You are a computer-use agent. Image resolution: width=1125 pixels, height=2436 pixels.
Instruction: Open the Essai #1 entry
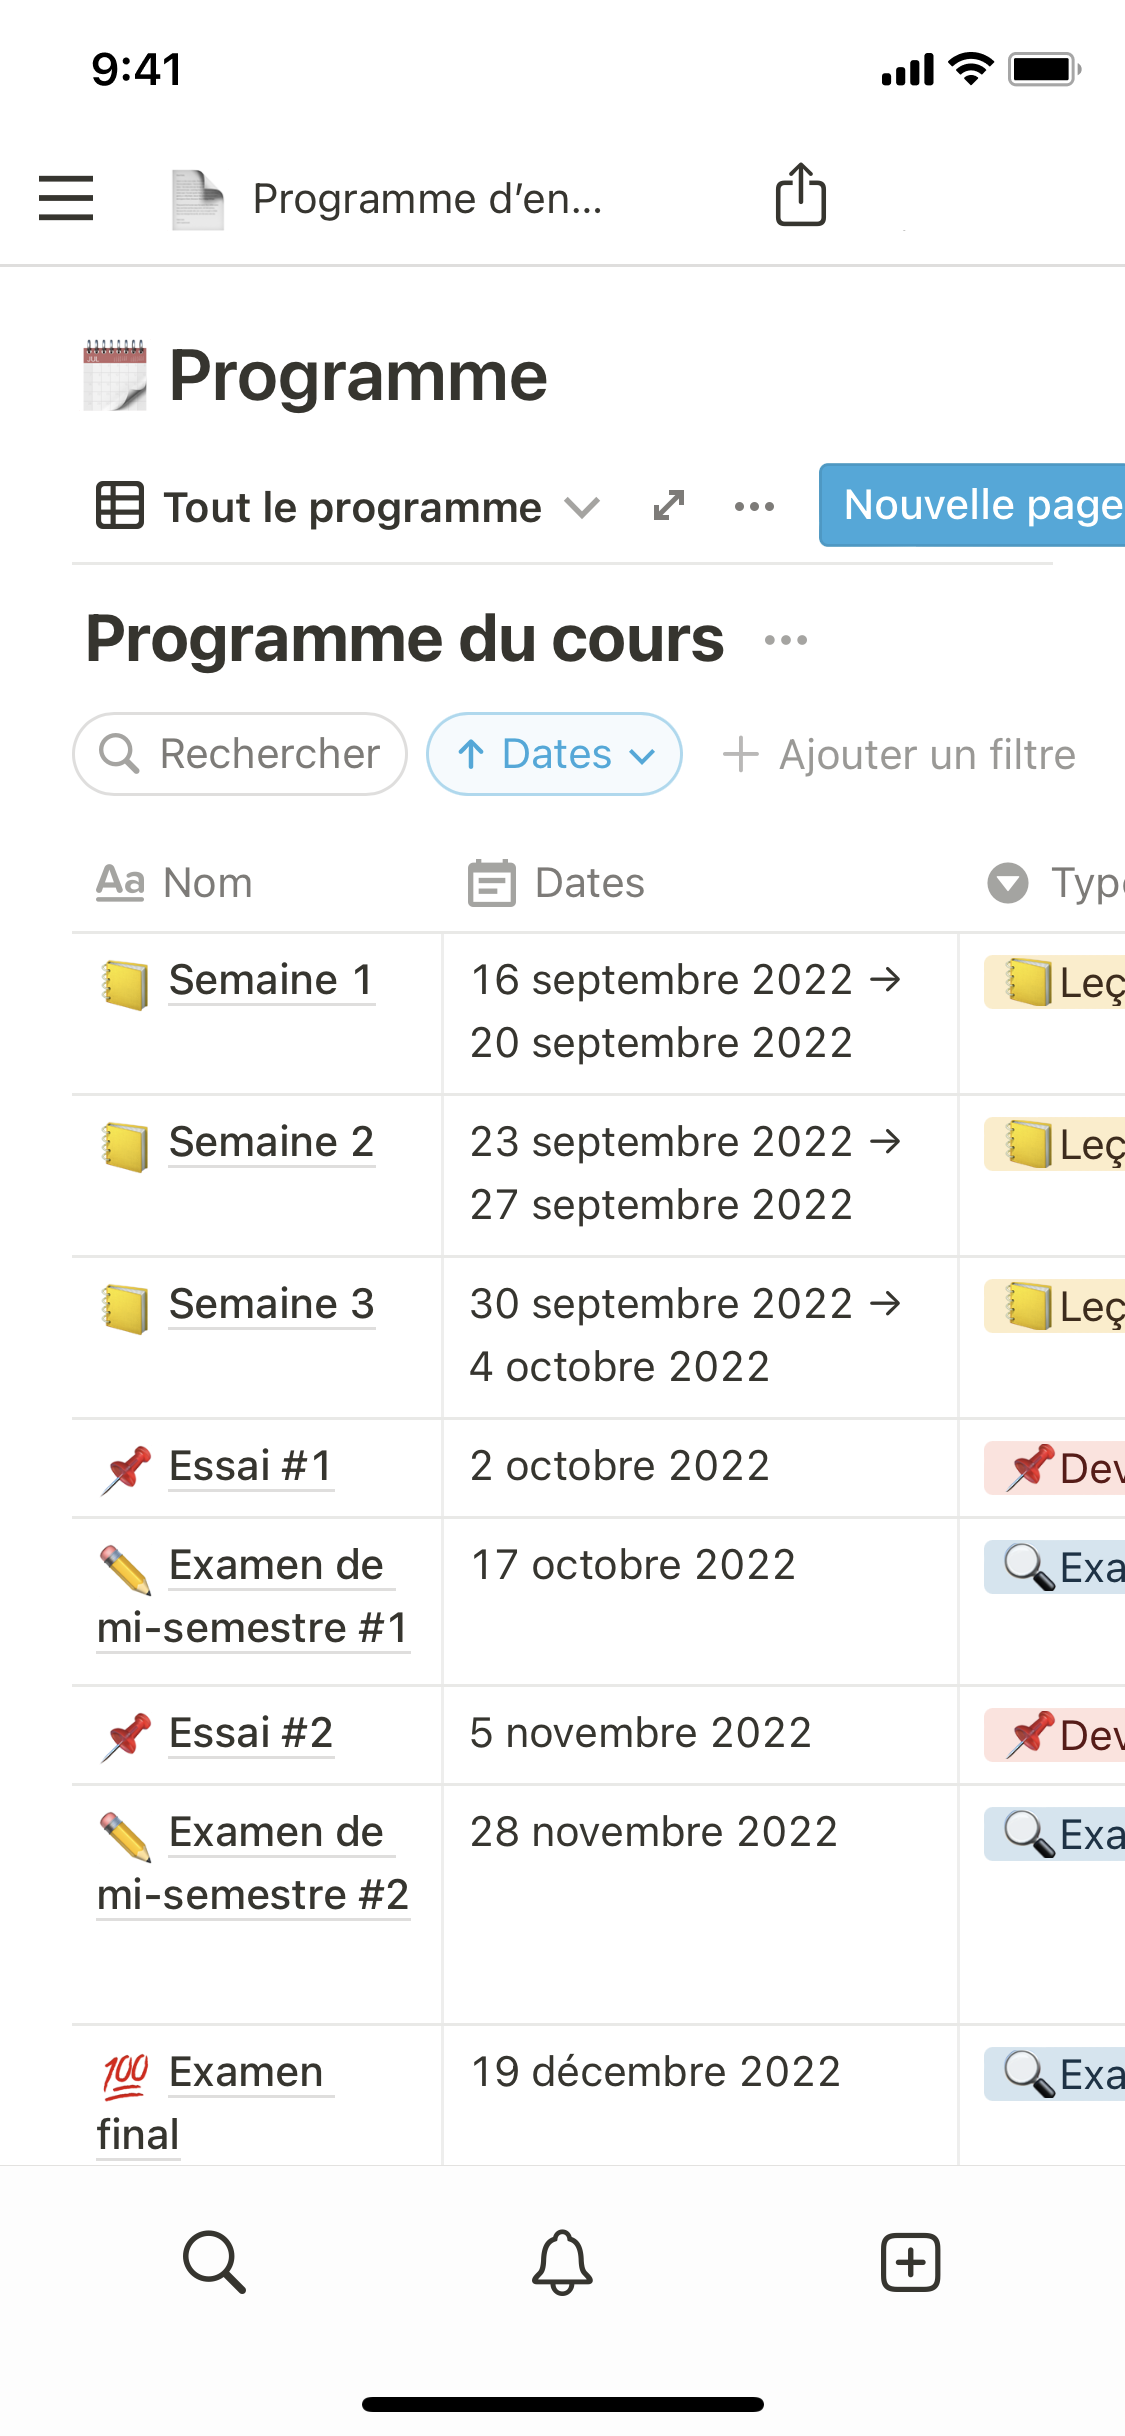coord(250,1466)
